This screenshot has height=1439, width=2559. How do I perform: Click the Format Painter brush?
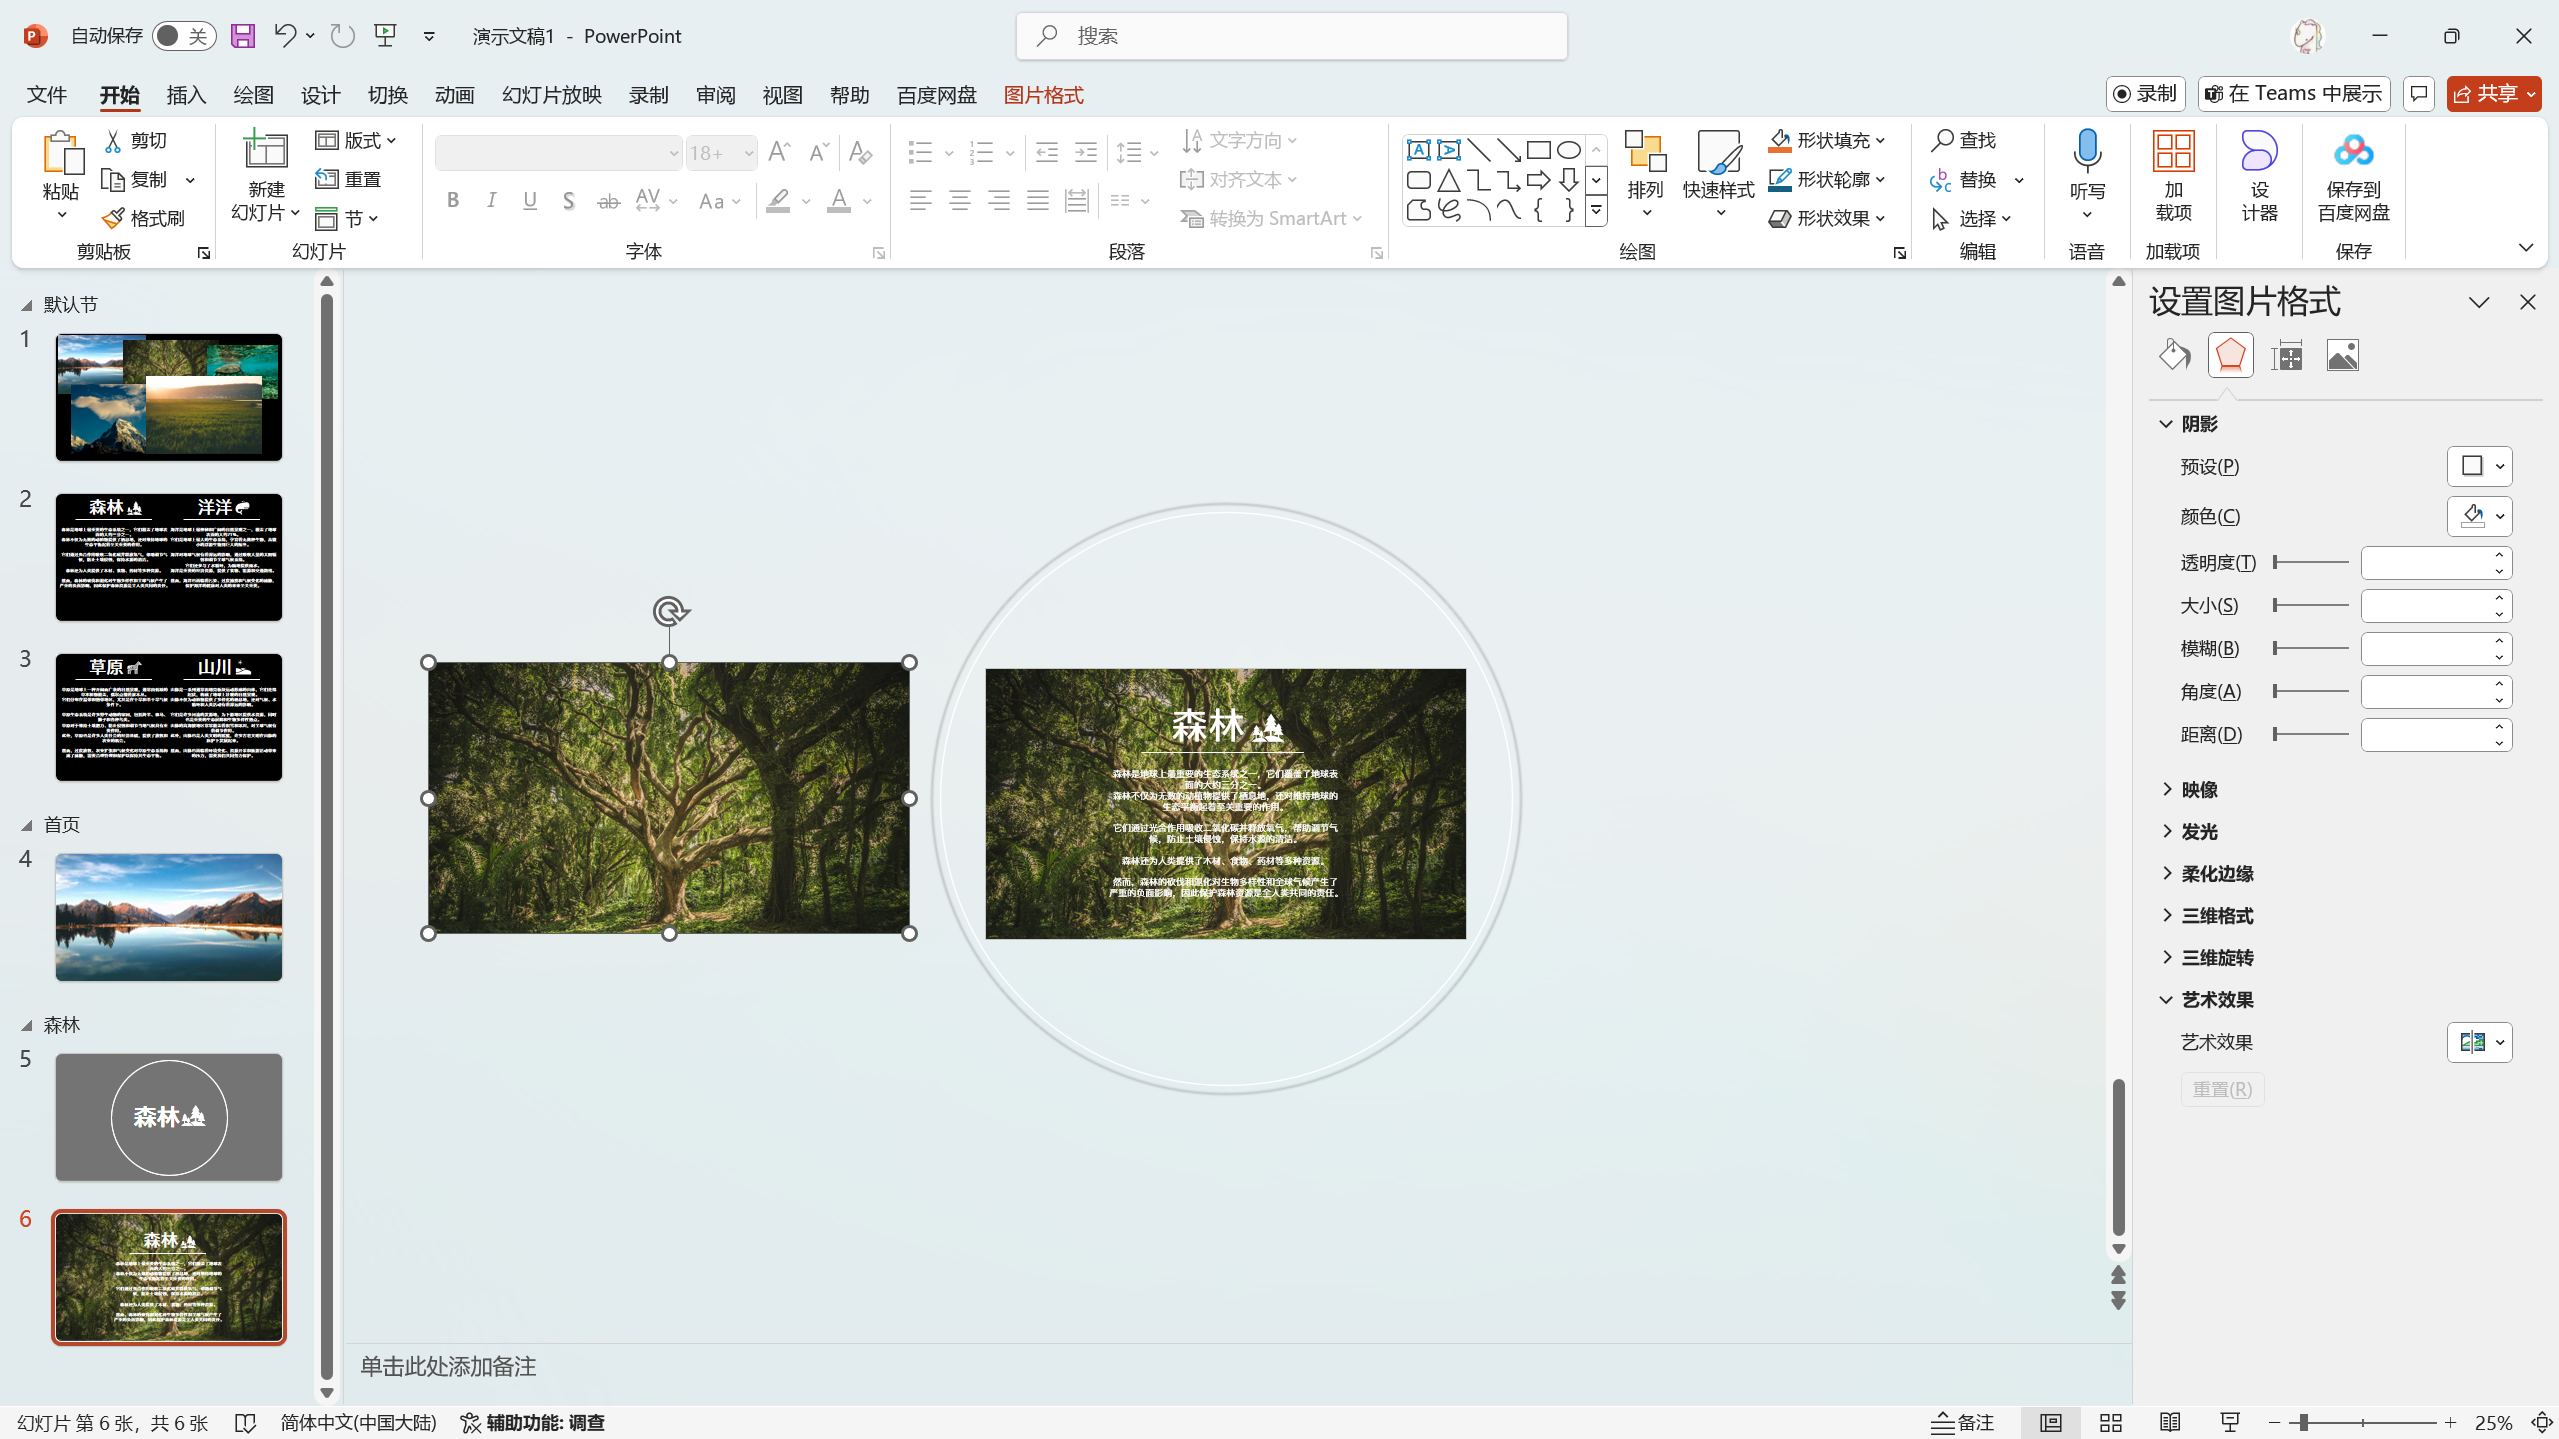point(113,218)
